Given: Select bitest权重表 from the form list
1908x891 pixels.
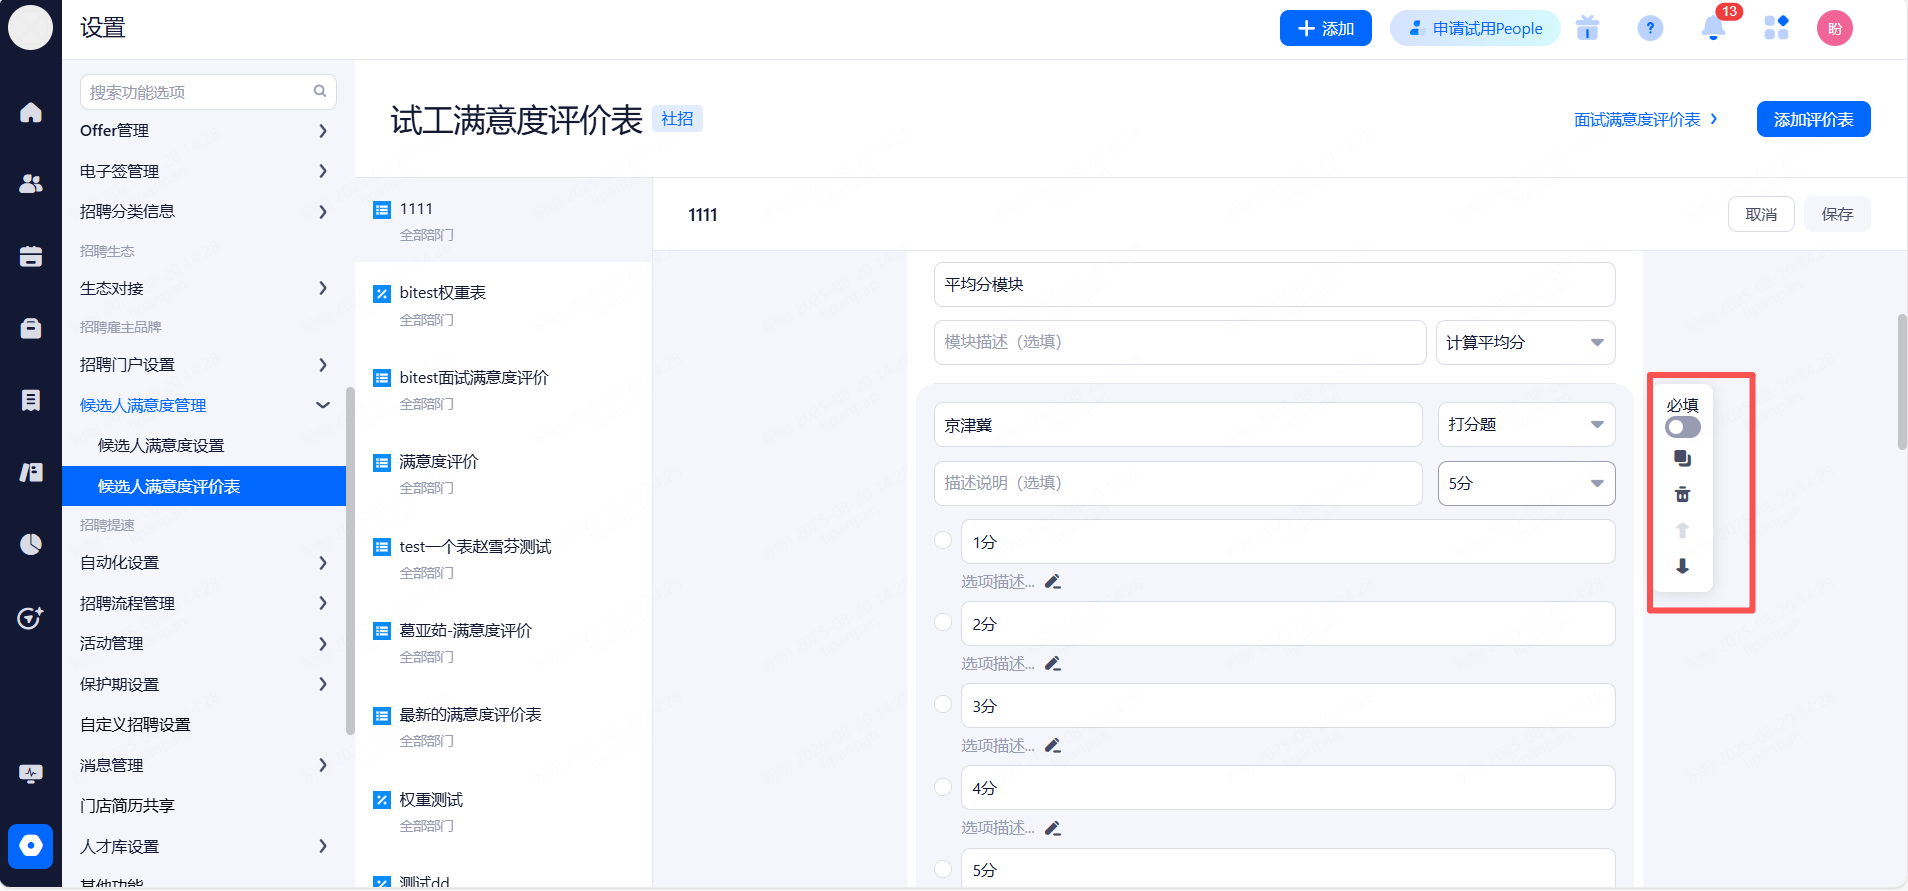Looking at the screenshot, I should coord(443,293).
